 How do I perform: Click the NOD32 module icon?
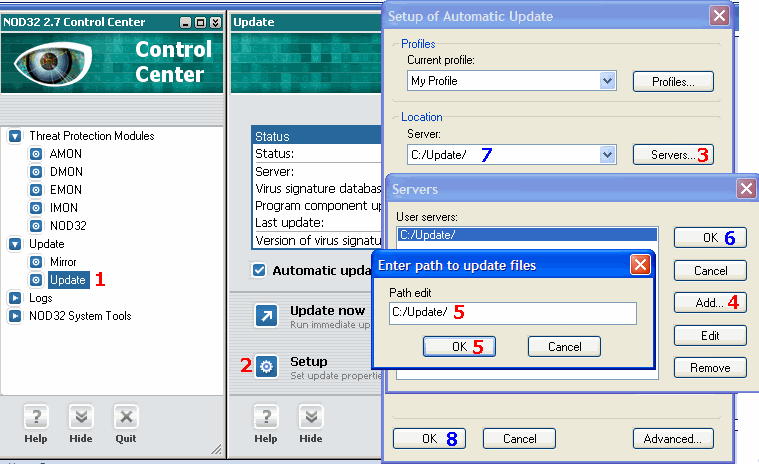36,226
